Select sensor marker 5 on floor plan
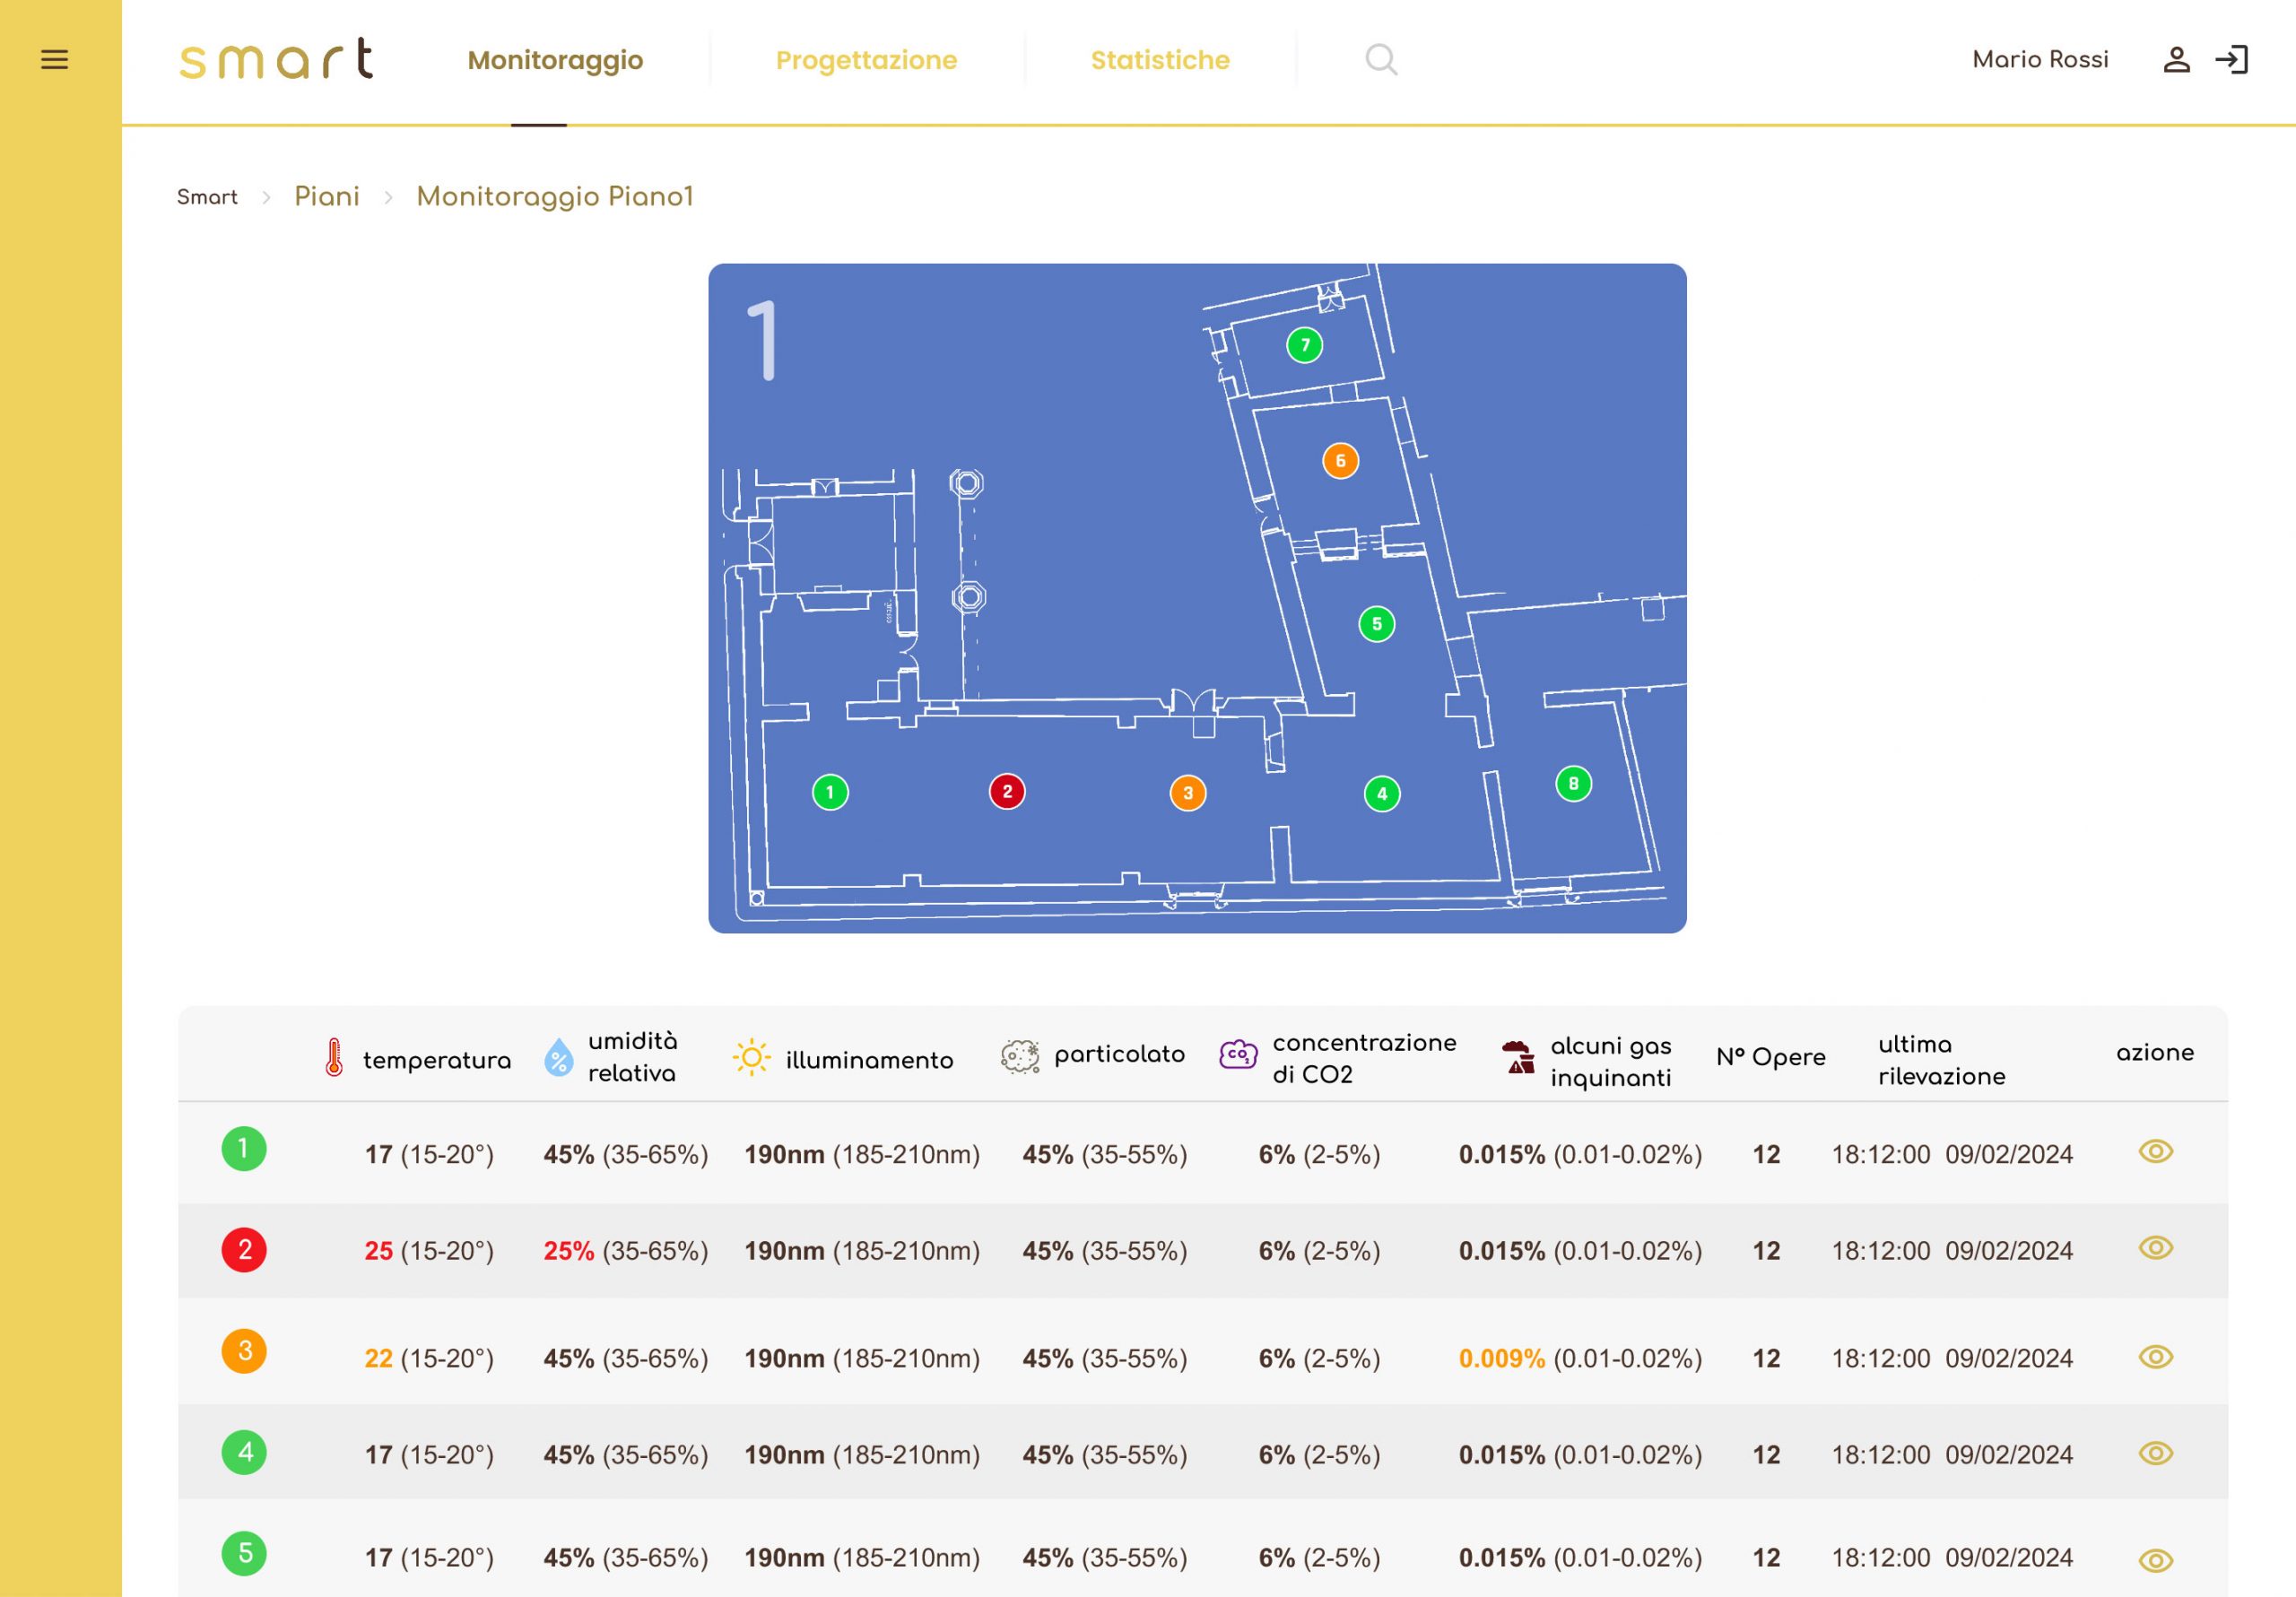 point(1377,624)
